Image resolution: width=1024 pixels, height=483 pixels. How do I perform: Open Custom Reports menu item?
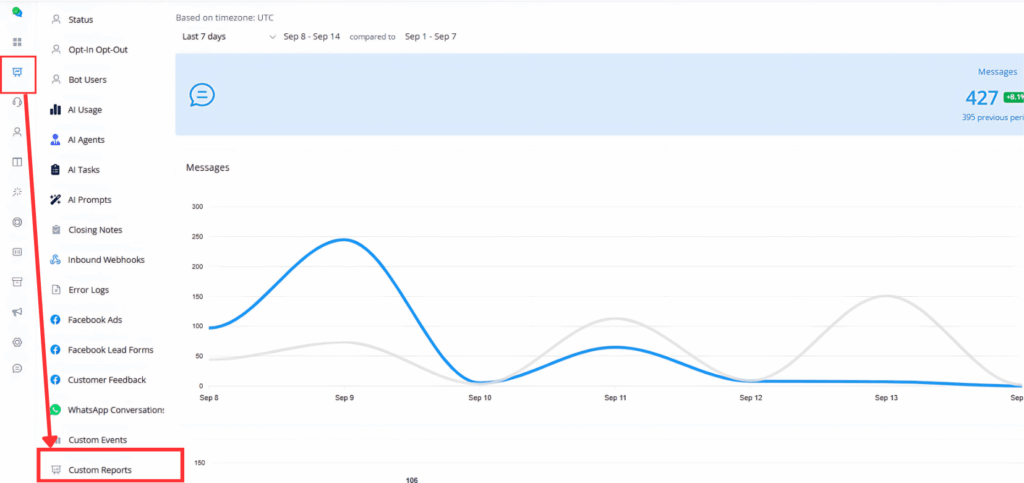point(100,469)
